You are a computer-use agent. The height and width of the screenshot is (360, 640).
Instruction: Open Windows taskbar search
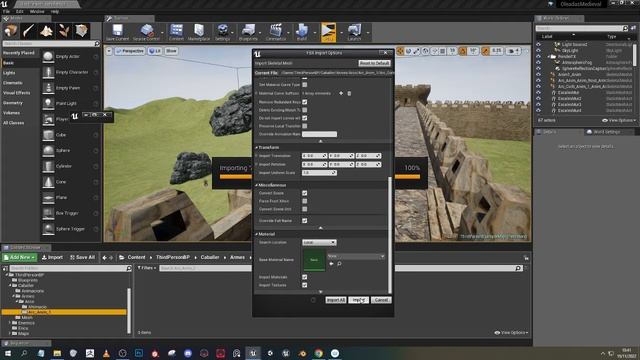(x=24, y=353)
